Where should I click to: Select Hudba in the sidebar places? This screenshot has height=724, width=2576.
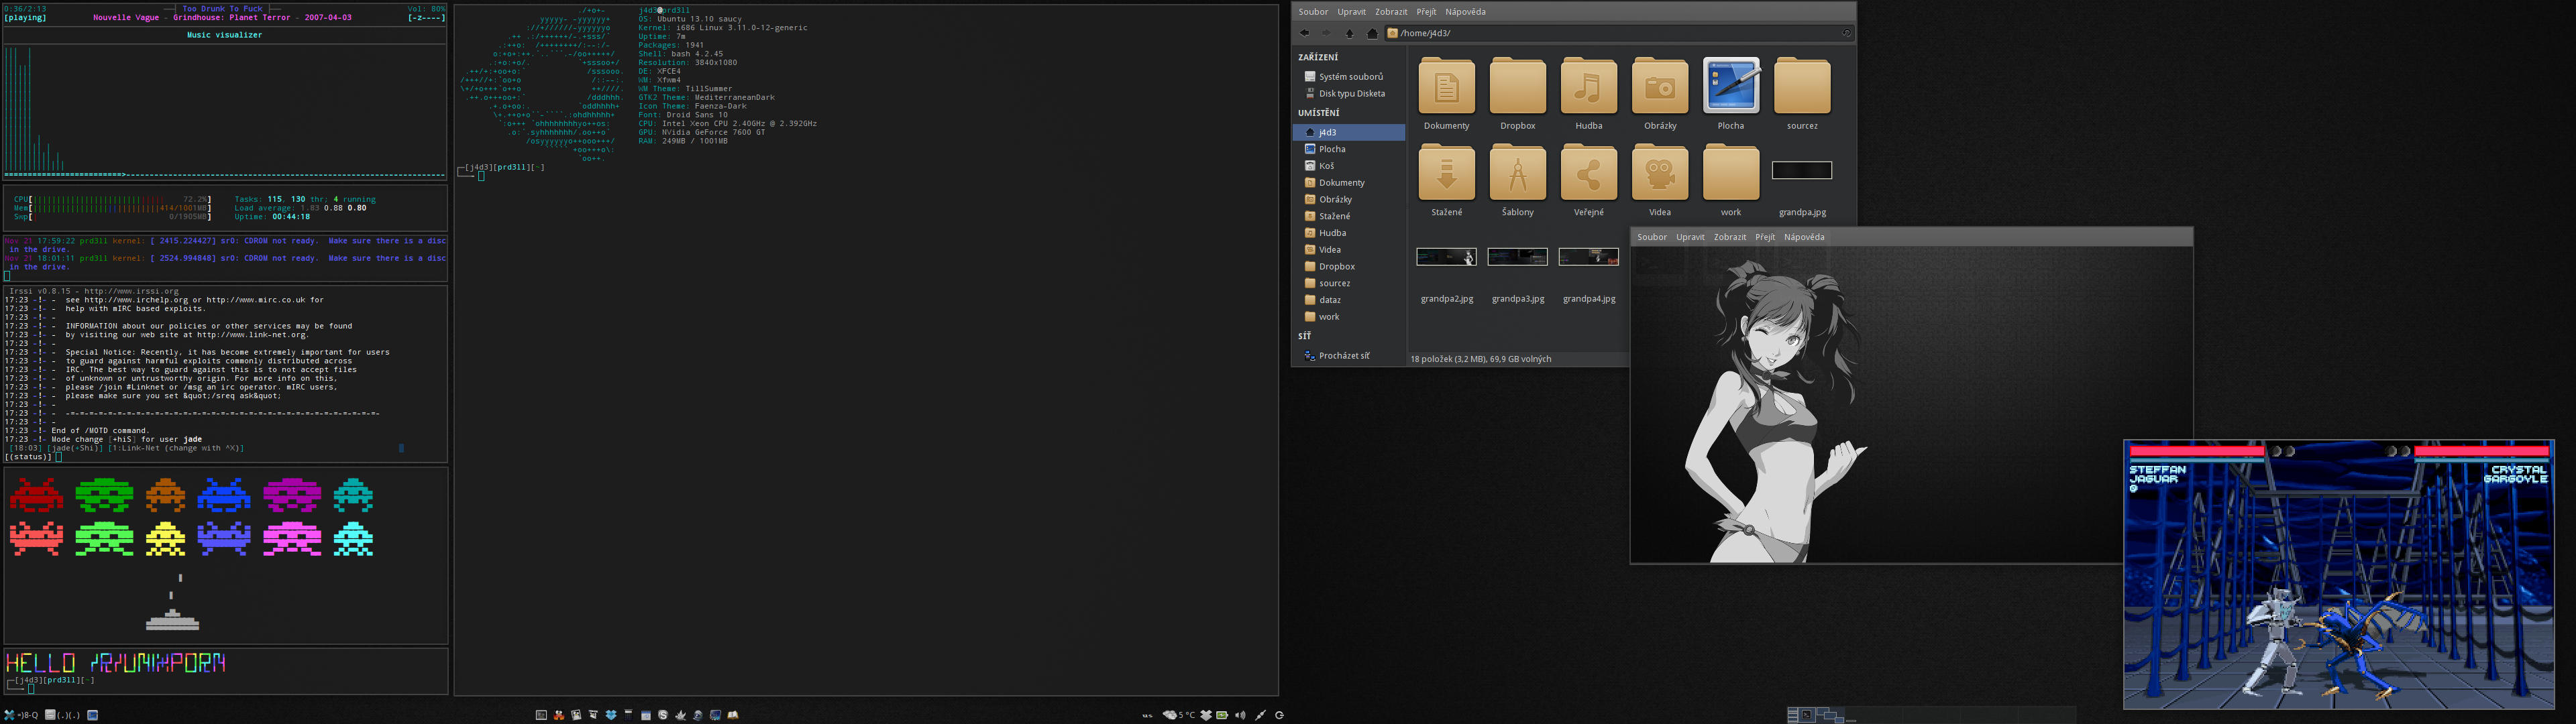click(x=1350, y=233)
